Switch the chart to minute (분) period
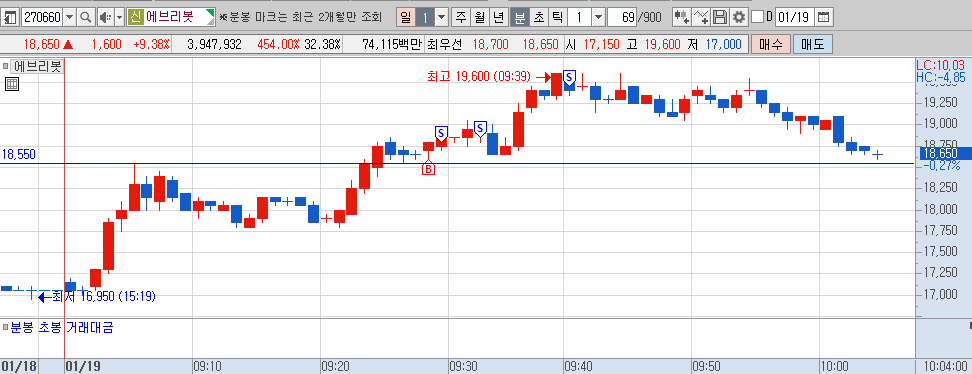The height and width of the screenshot is (374, 972). (519, 17)
